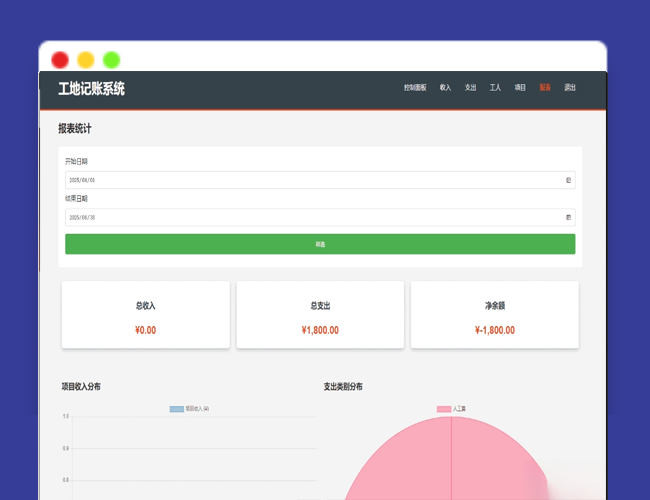
Task: Click the red window close button
Action: pyautogui.click(x=60, y=60)
